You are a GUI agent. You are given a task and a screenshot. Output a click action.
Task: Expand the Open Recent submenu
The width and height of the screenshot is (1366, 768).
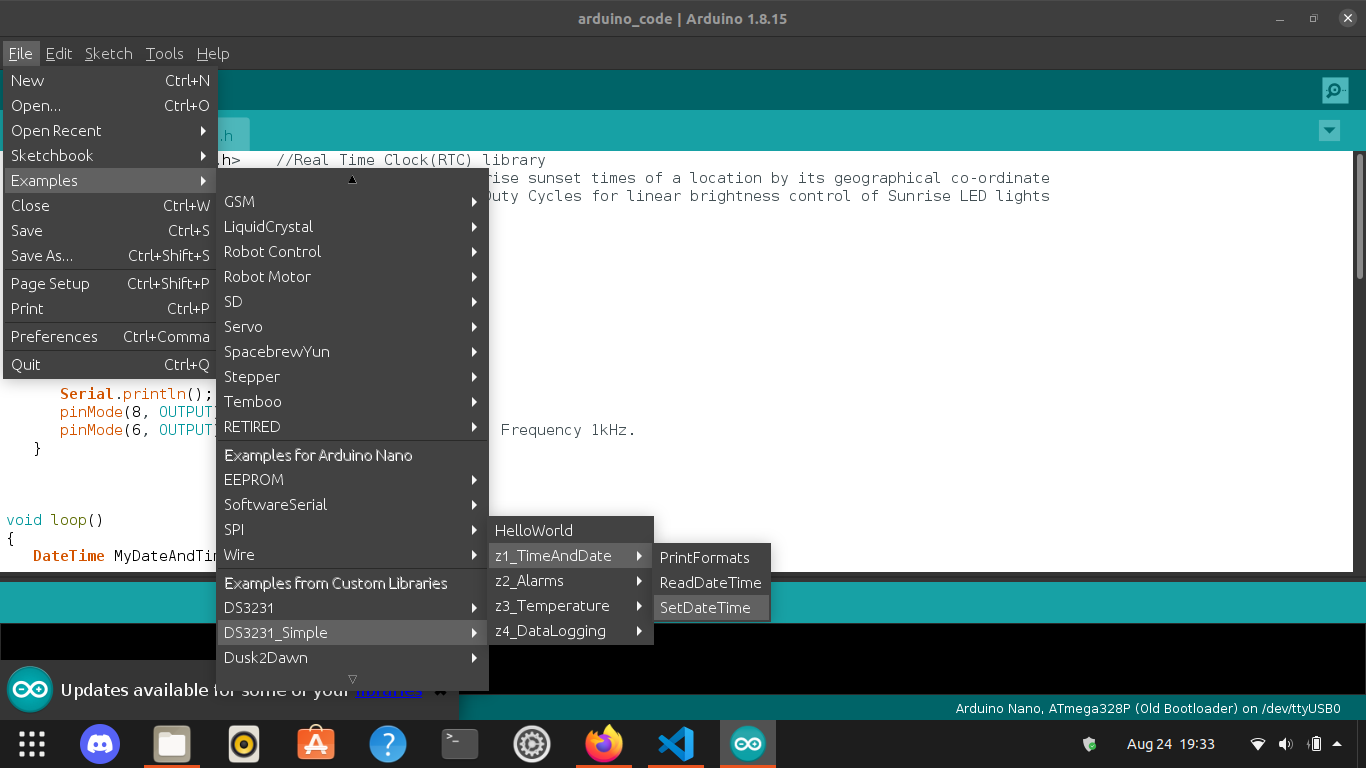pyautogui.click(x=110, y=131)
